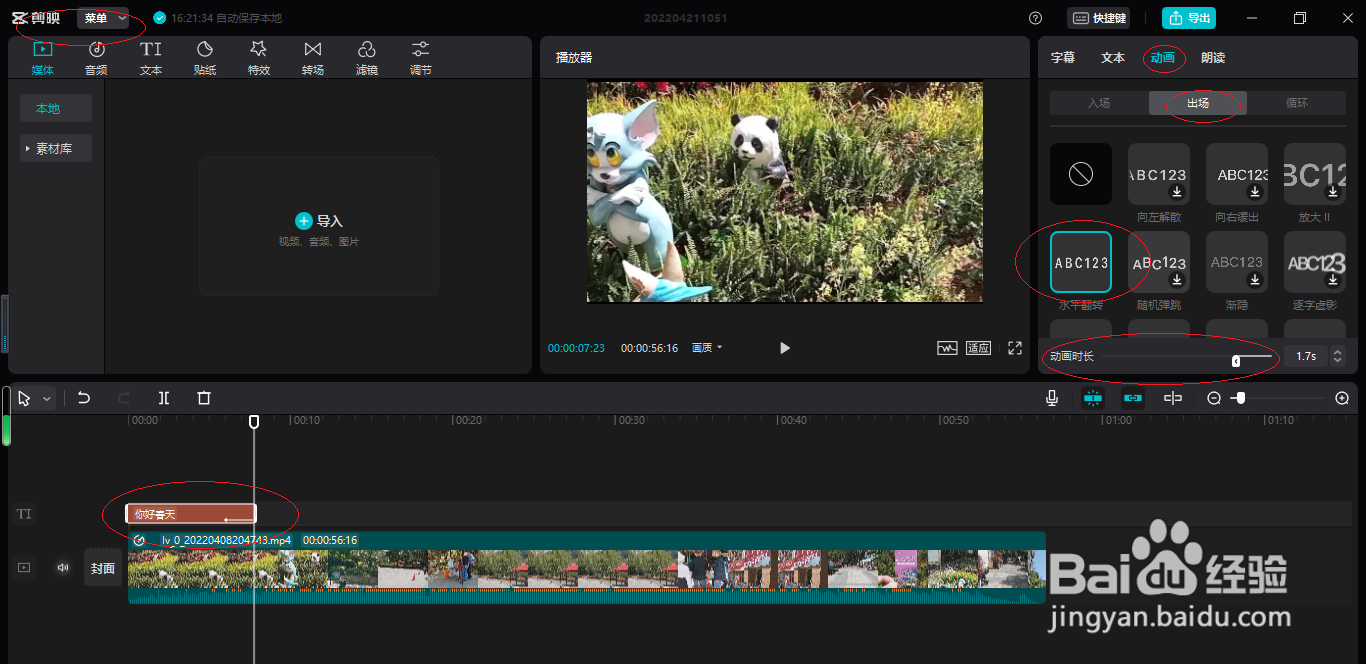Open the 媒体 (Media) panel
This screenshot has width=1366, height=664.
(x=43, y=58)
